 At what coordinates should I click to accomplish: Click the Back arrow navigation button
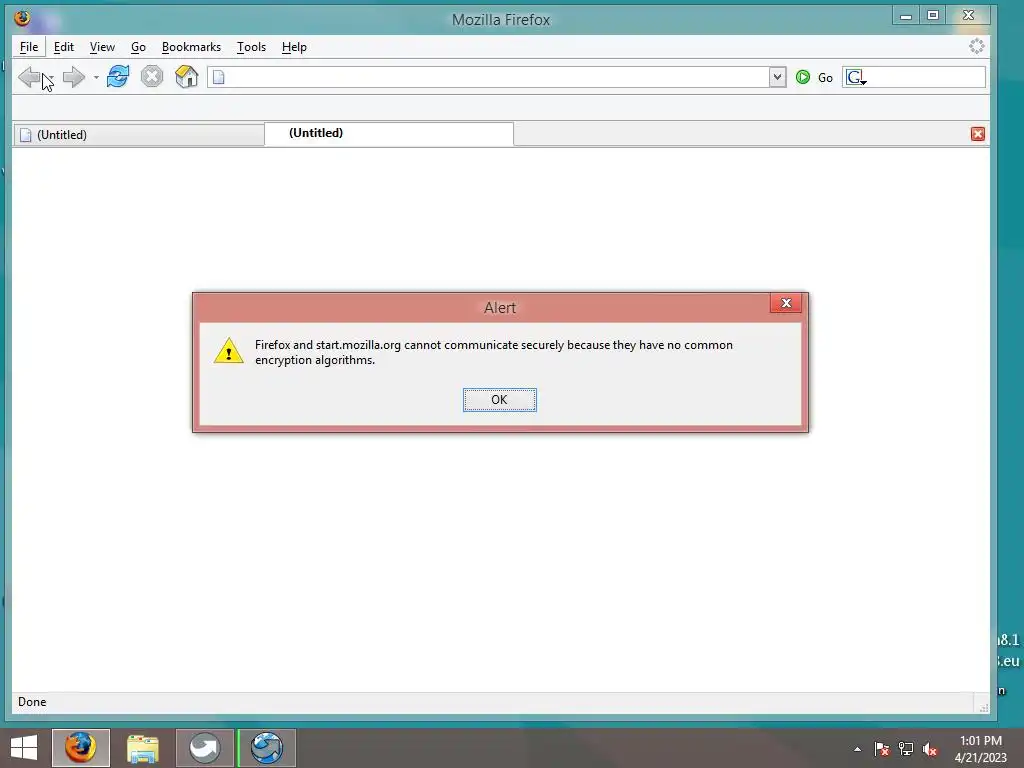click(29, 77)
